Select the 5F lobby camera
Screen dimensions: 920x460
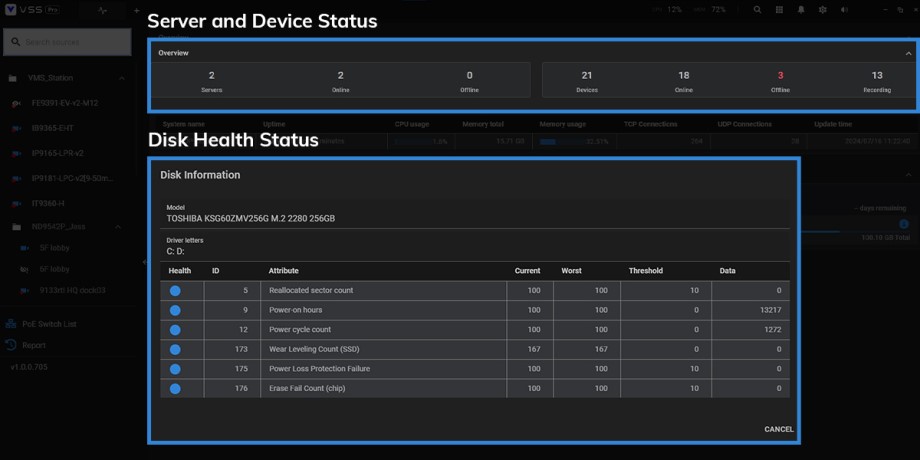[55, 248]
